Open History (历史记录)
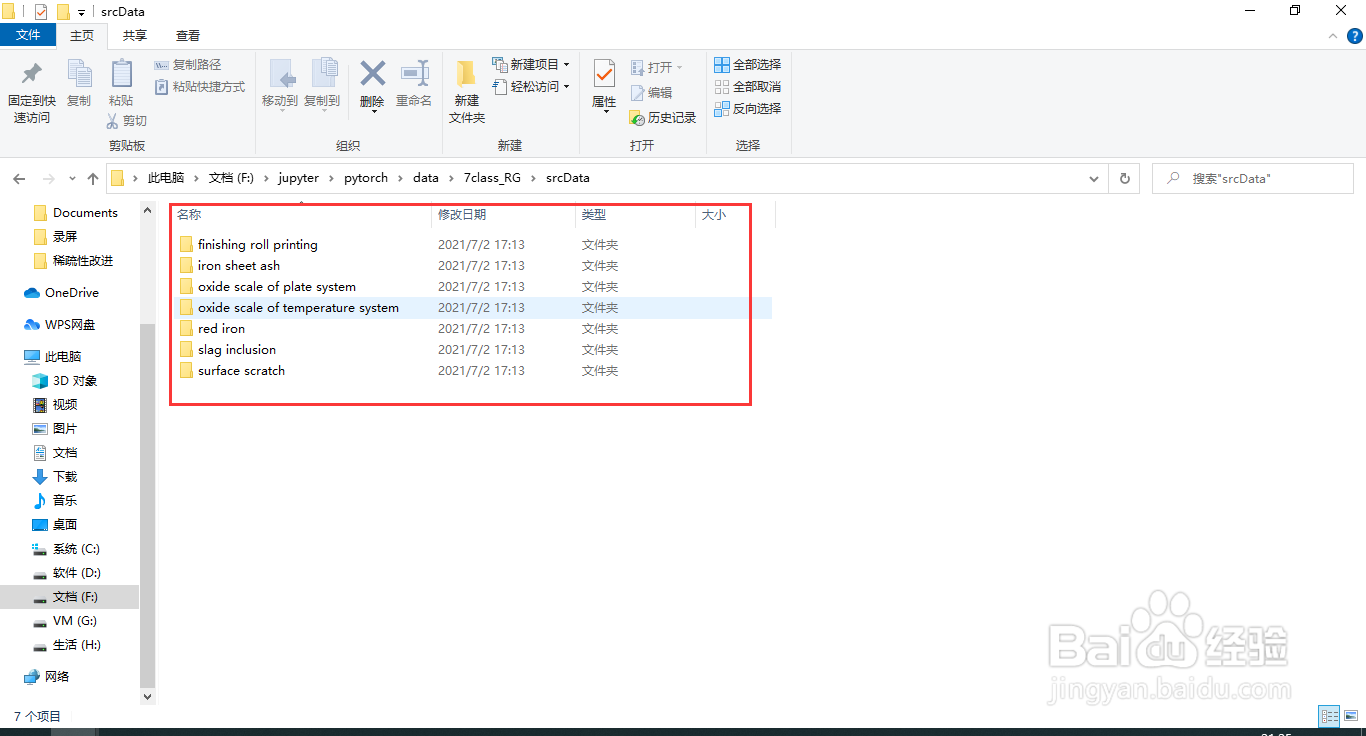 click(x=662, y=117)
